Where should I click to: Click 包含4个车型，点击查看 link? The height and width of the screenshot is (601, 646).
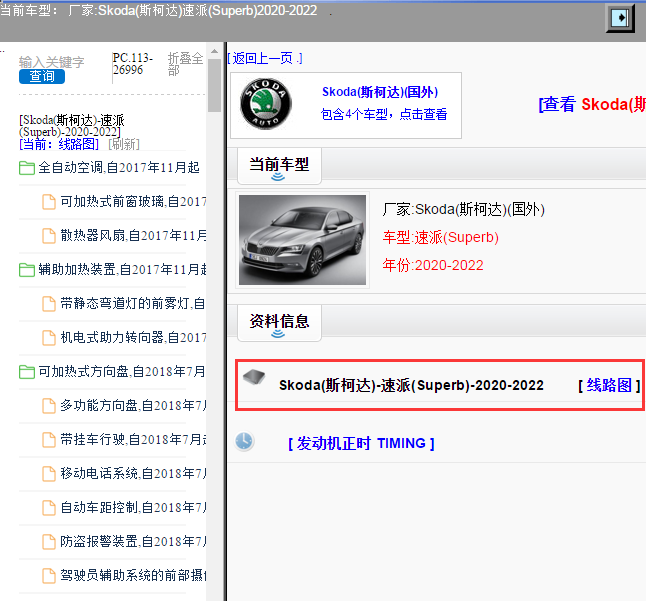(384, 114)
